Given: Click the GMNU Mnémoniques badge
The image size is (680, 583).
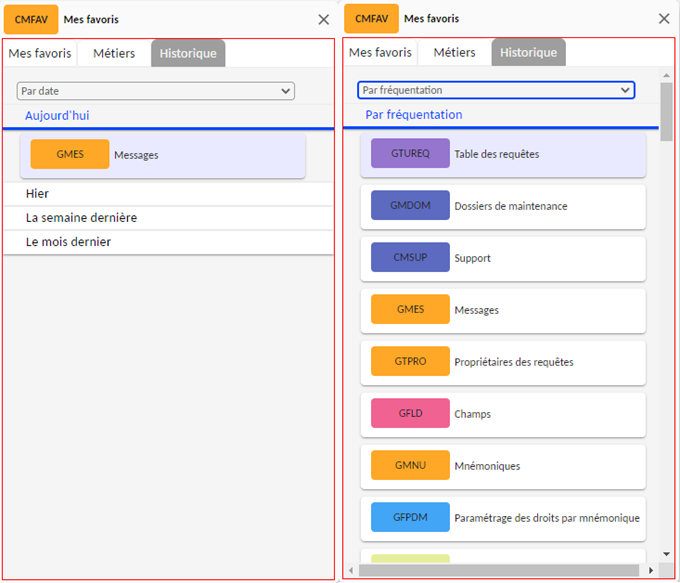Looking at the screenshot, I should [410, 466].
